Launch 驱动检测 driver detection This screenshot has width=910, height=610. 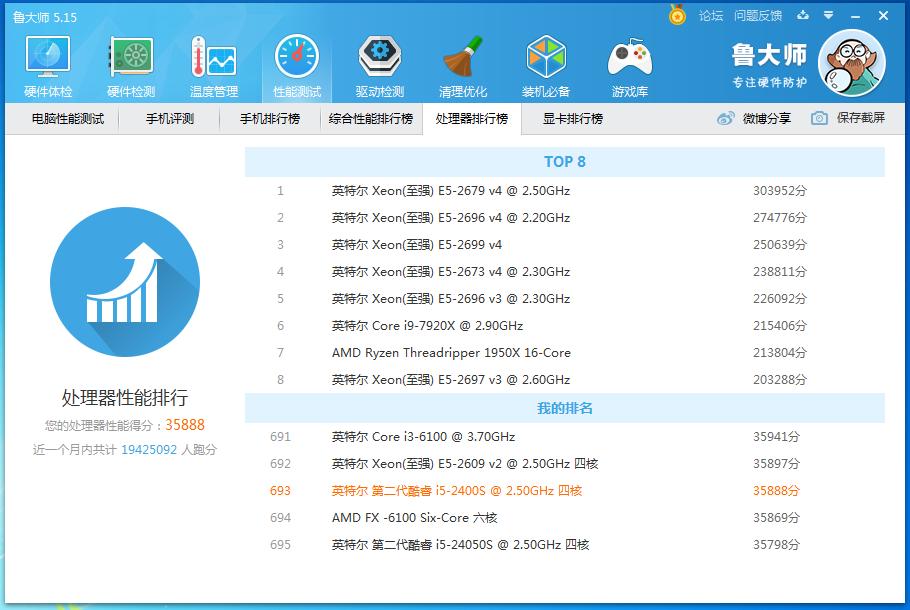(x=378, y=62)
